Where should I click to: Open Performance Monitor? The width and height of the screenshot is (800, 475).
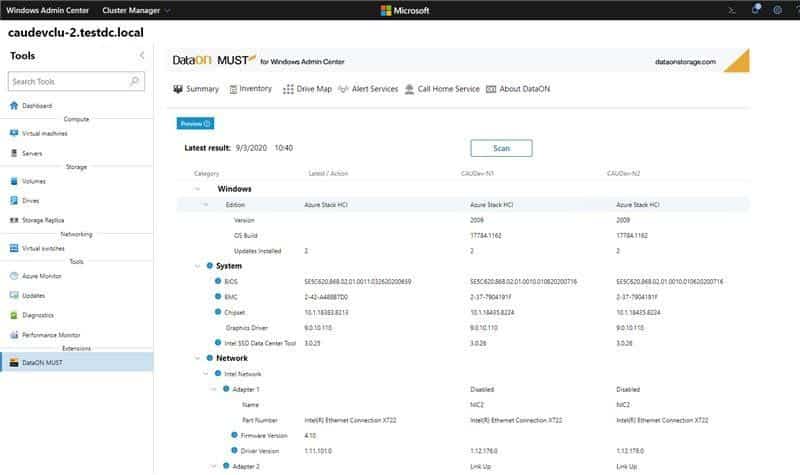[45, 335]
